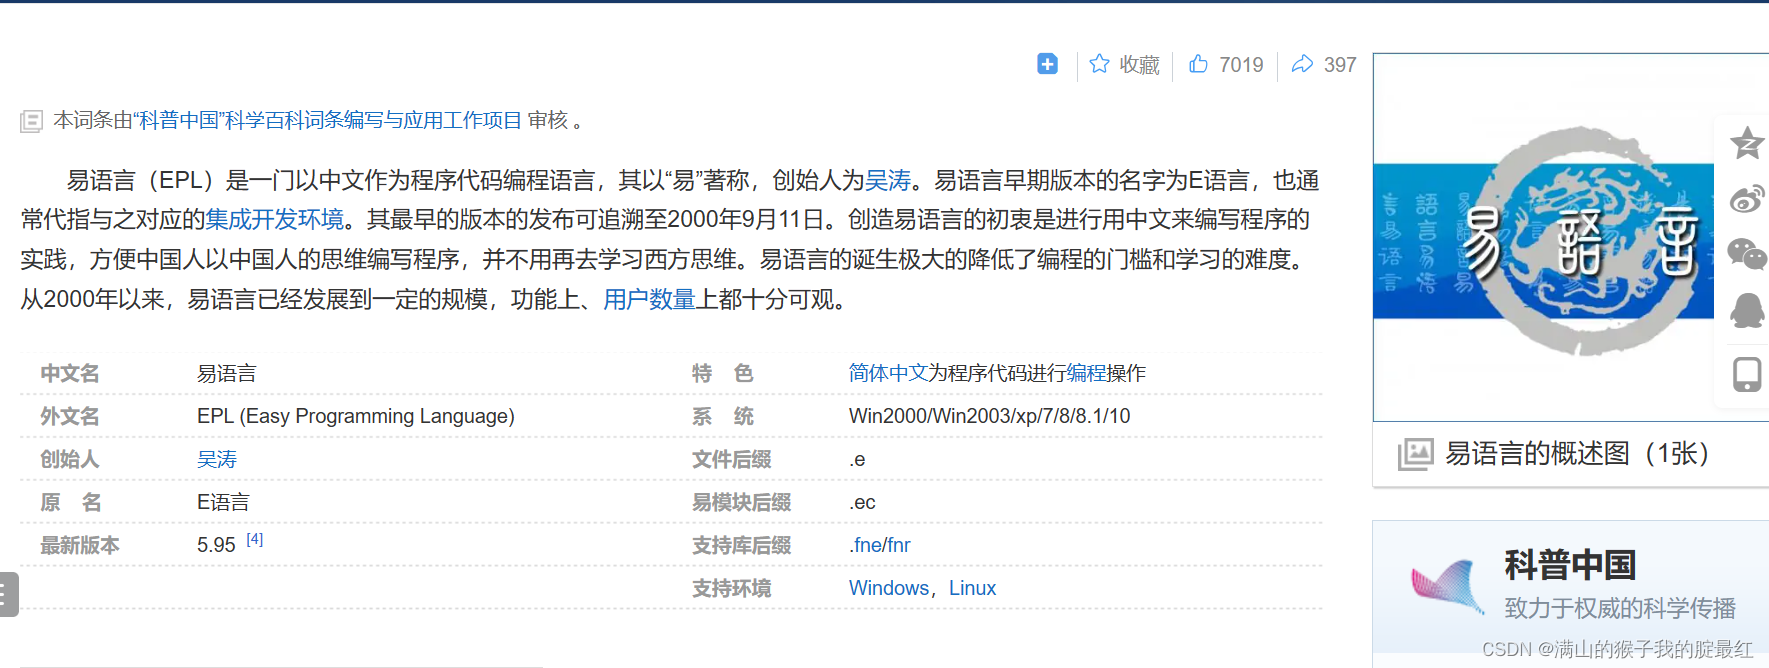Click the .e file suffix value
This screenshot has height=668, width=1769.
(858, 459)
